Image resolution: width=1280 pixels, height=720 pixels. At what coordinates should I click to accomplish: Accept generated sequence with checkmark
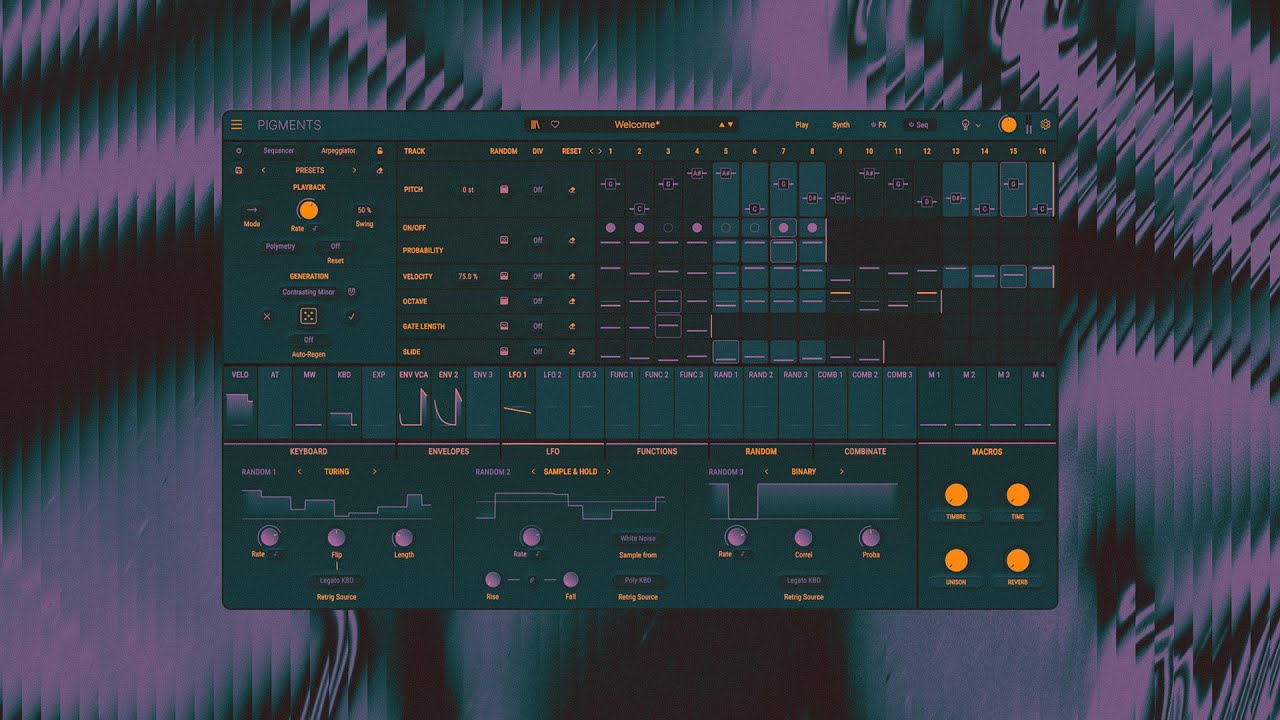click(352, 316)
